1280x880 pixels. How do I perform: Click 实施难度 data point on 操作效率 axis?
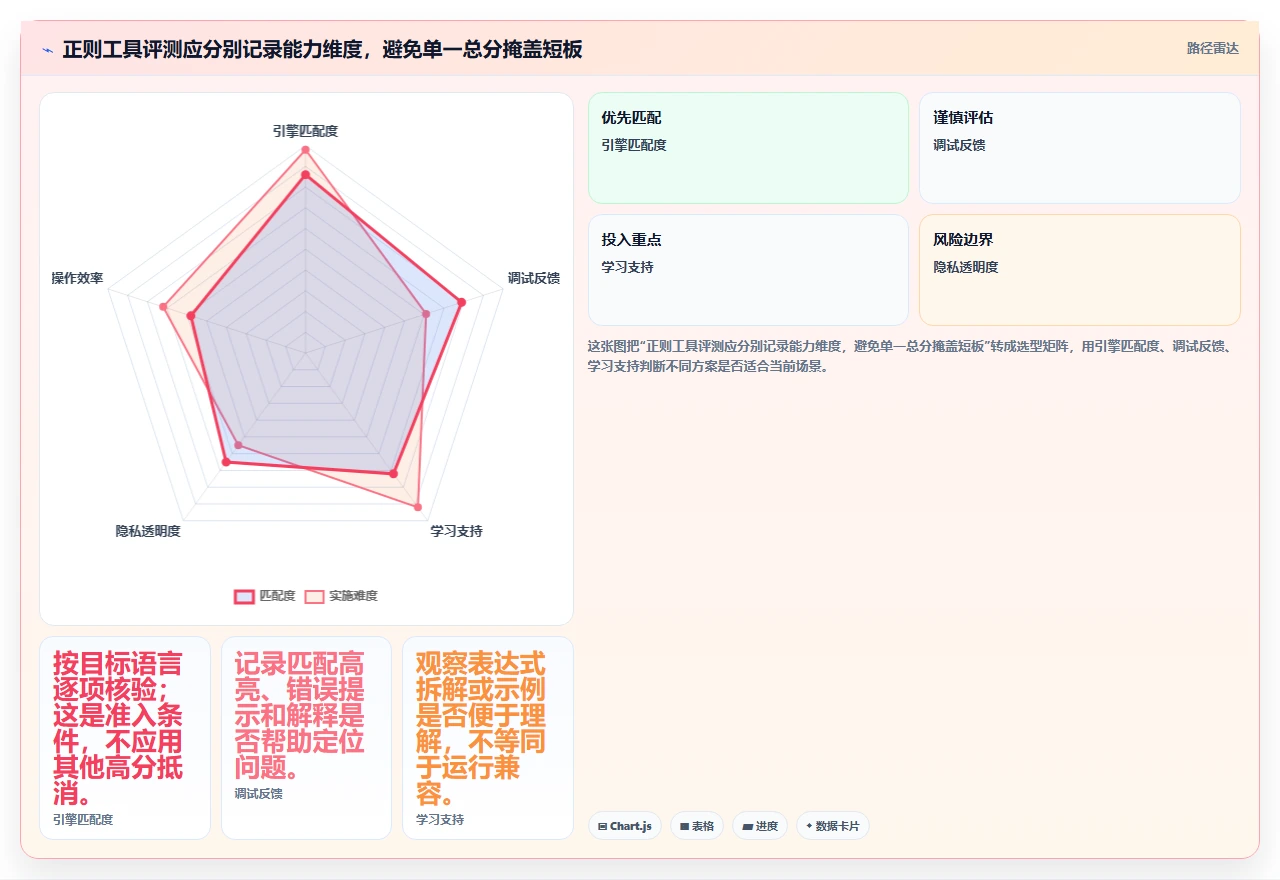click(x=163, y=307)
